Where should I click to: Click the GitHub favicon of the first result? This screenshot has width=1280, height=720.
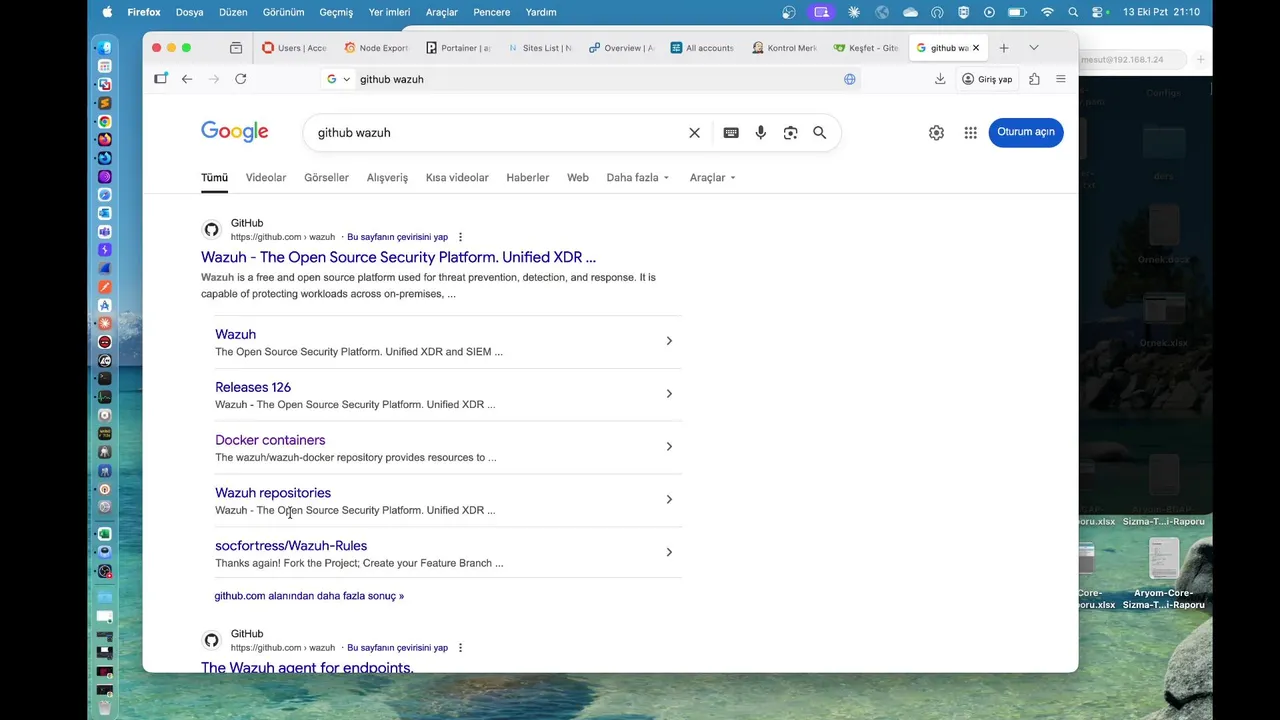[x=211, y=230]
